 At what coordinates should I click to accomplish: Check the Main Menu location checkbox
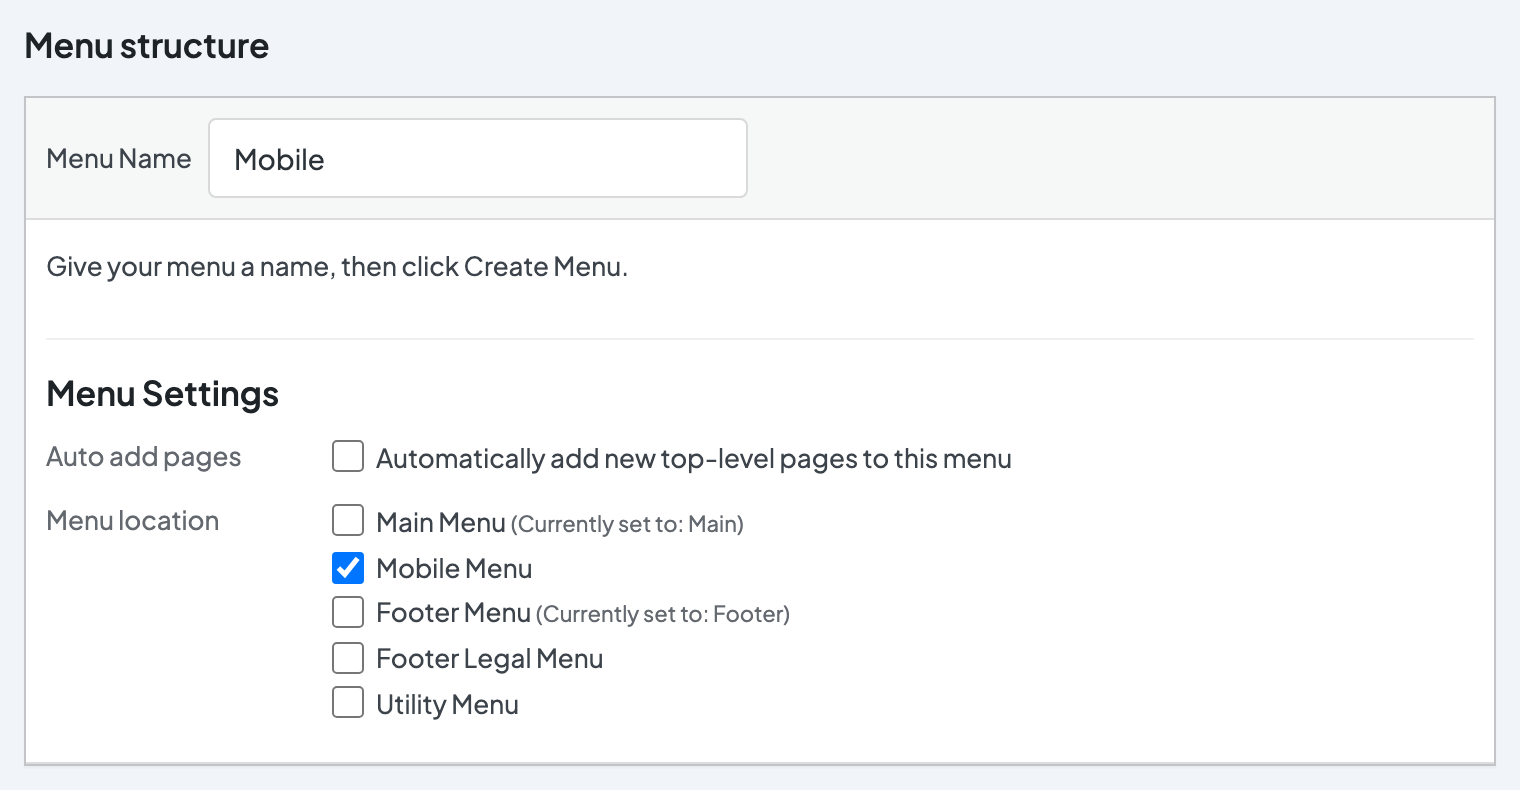(348, 521)
